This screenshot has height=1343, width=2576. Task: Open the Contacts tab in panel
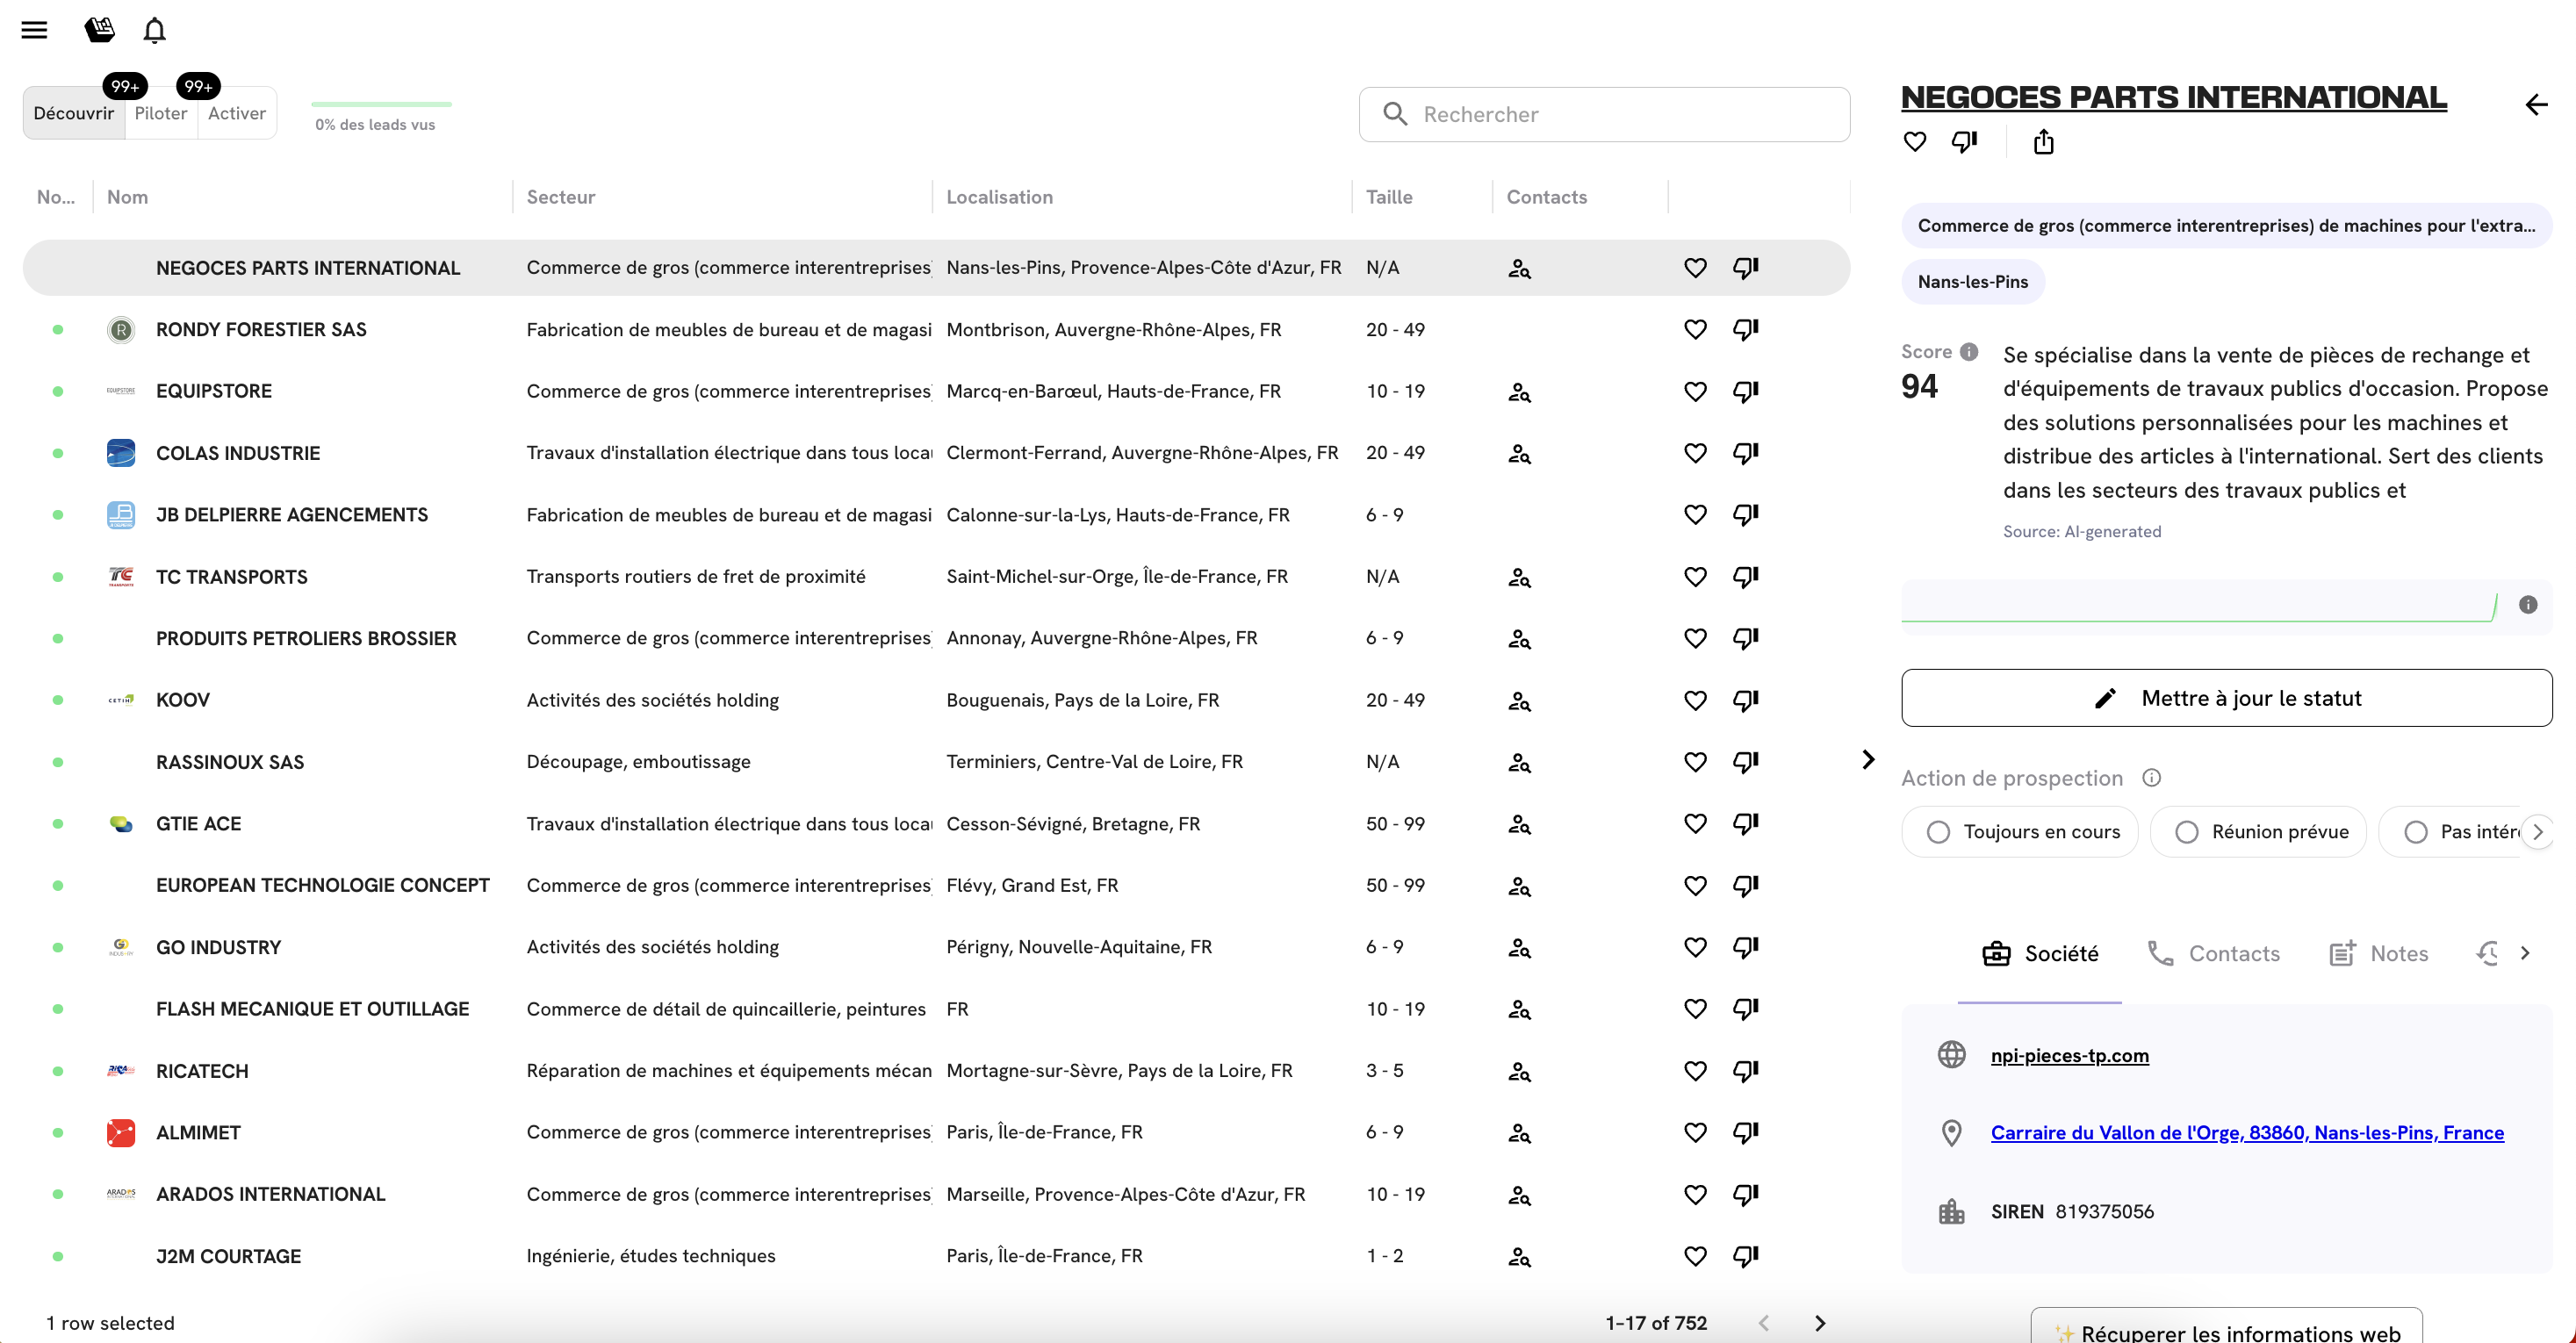(2213, 954)
